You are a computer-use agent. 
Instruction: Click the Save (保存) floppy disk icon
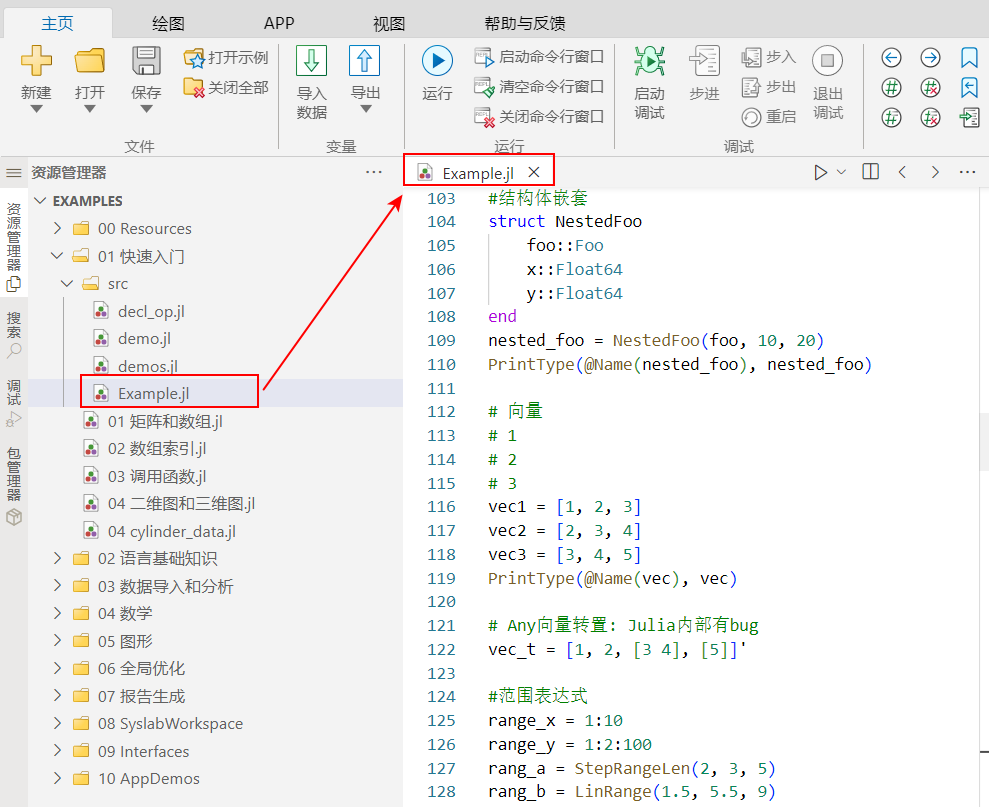point(146,62)
